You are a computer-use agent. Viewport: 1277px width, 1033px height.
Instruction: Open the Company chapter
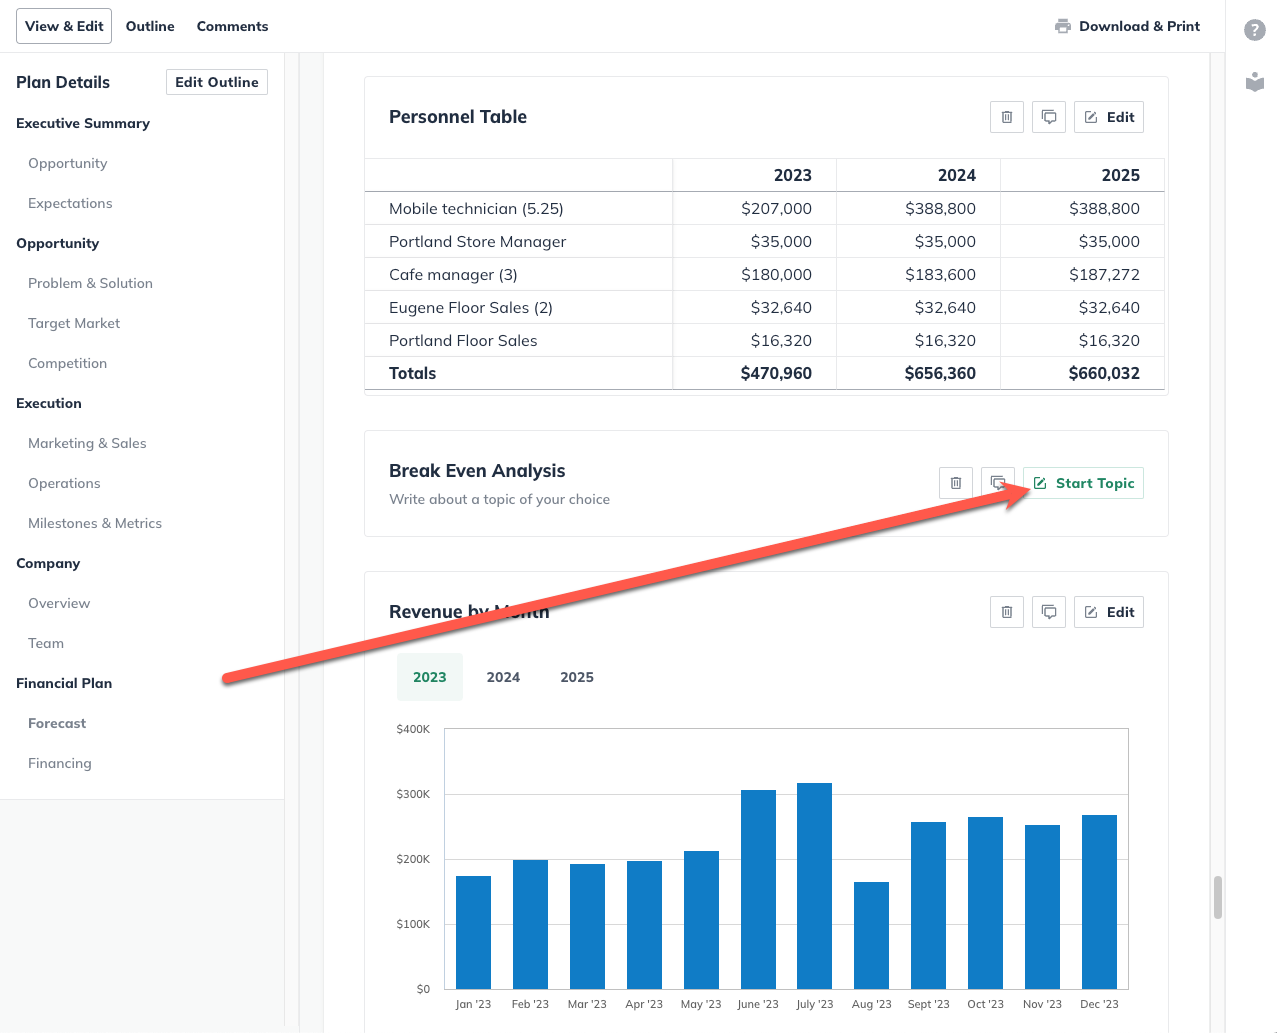(48, 563)
